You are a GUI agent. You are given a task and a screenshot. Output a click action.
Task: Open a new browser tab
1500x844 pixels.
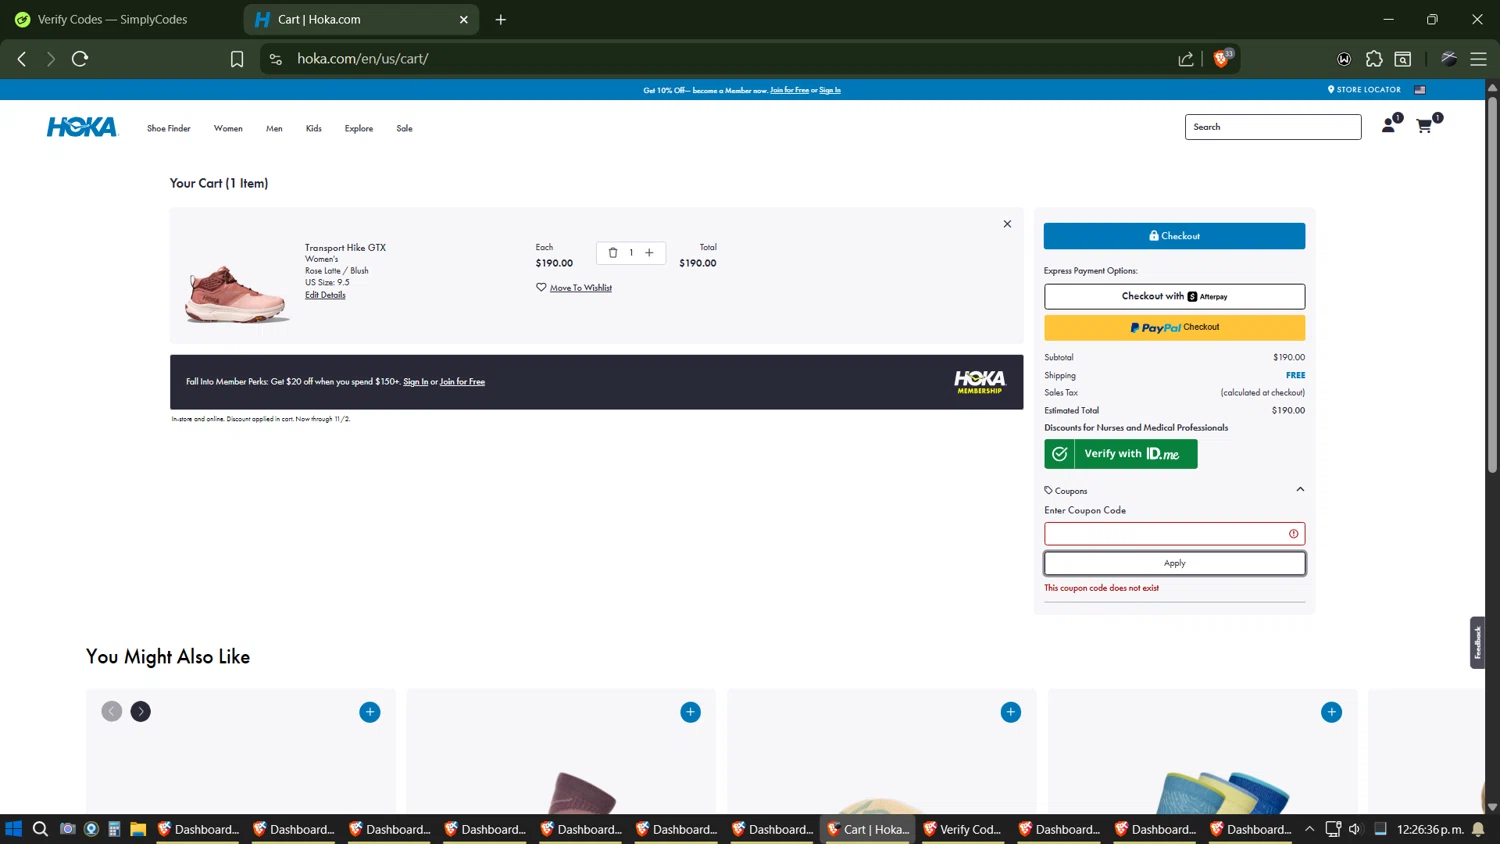coord(501,19)
